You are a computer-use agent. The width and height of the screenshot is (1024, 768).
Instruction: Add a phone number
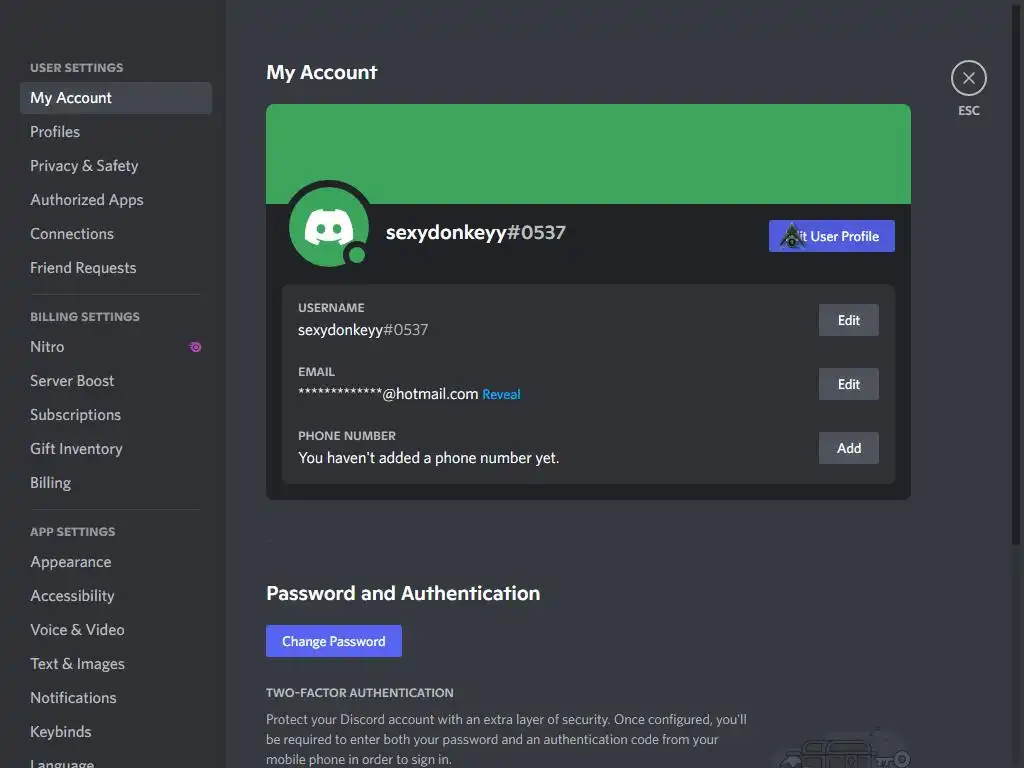point(848,448)
